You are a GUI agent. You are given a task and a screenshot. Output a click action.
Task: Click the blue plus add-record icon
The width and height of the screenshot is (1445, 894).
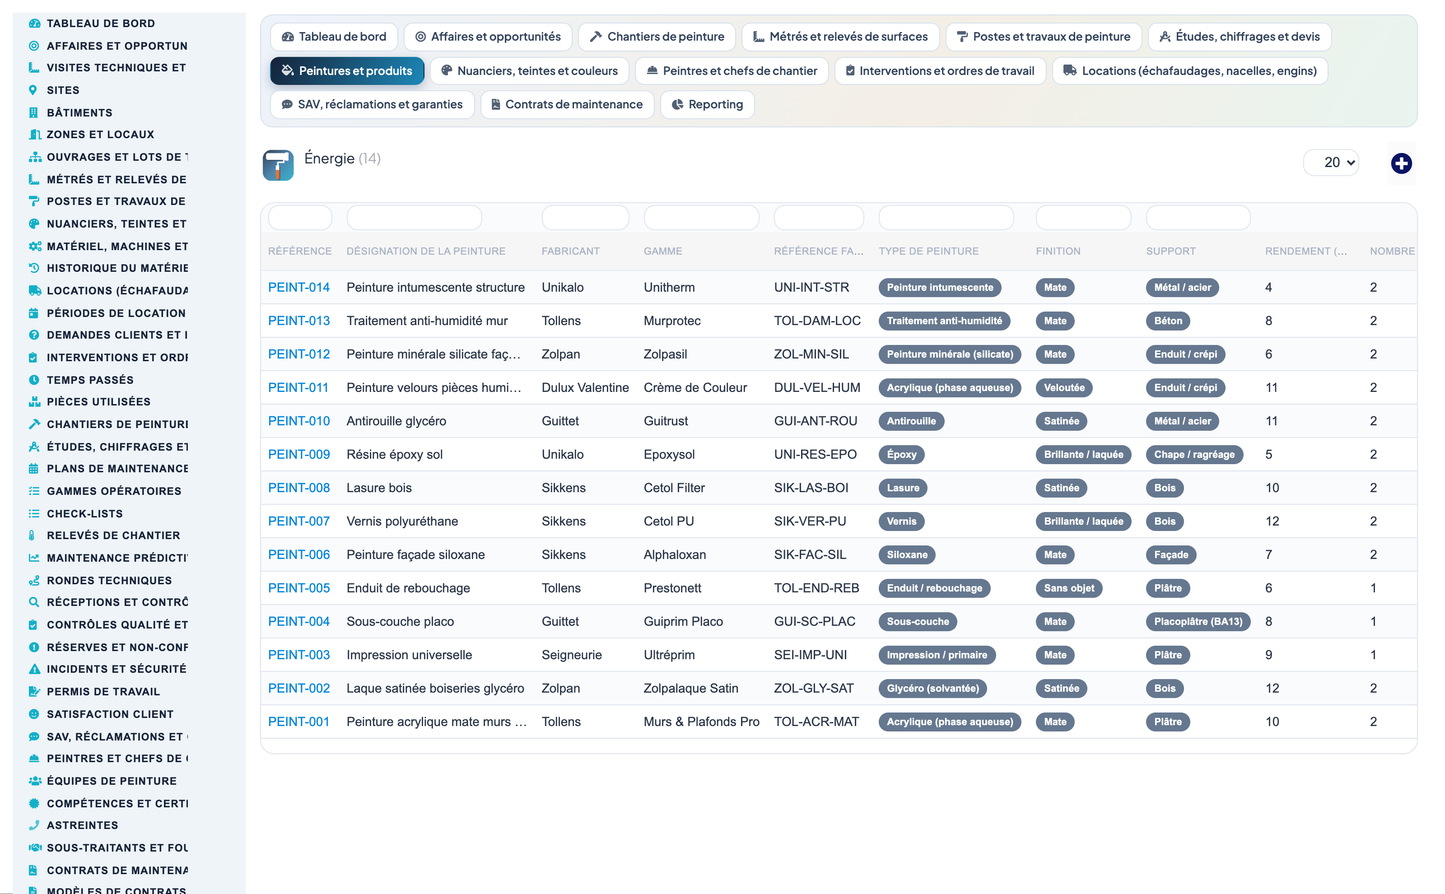point(1401,163)
